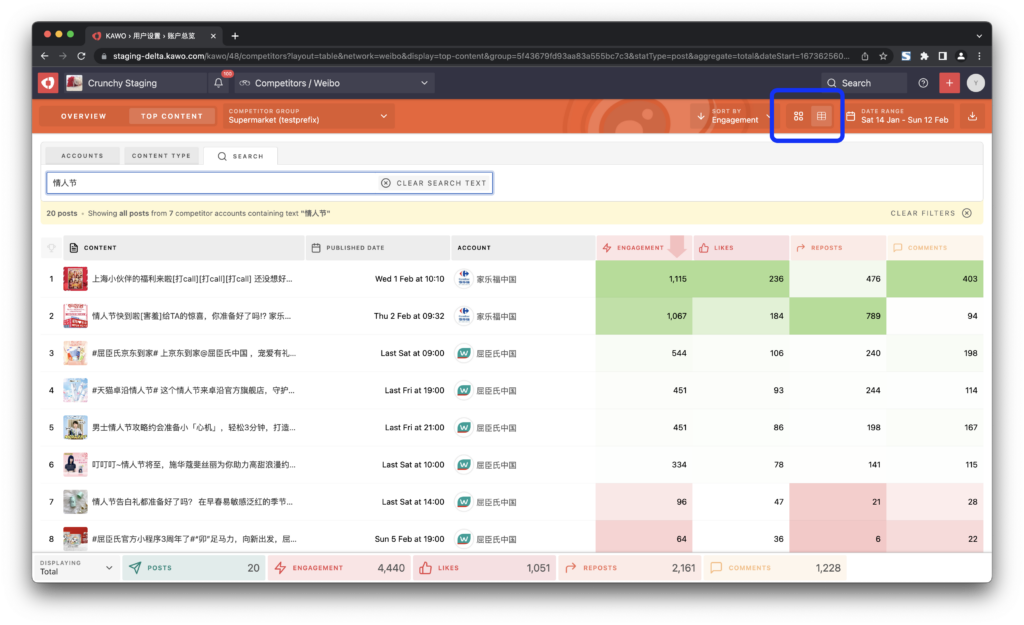Viewport: 1024px width, 625px height.
Task: Click the help question mark icon
Action: (x=923, y=83)
